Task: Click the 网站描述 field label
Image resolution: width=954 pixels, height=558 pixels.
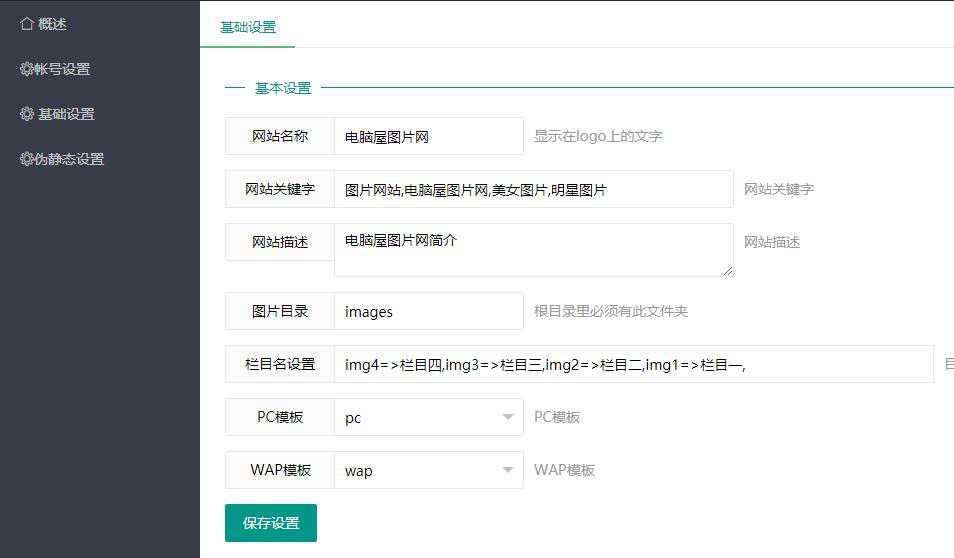Action: 280,242
